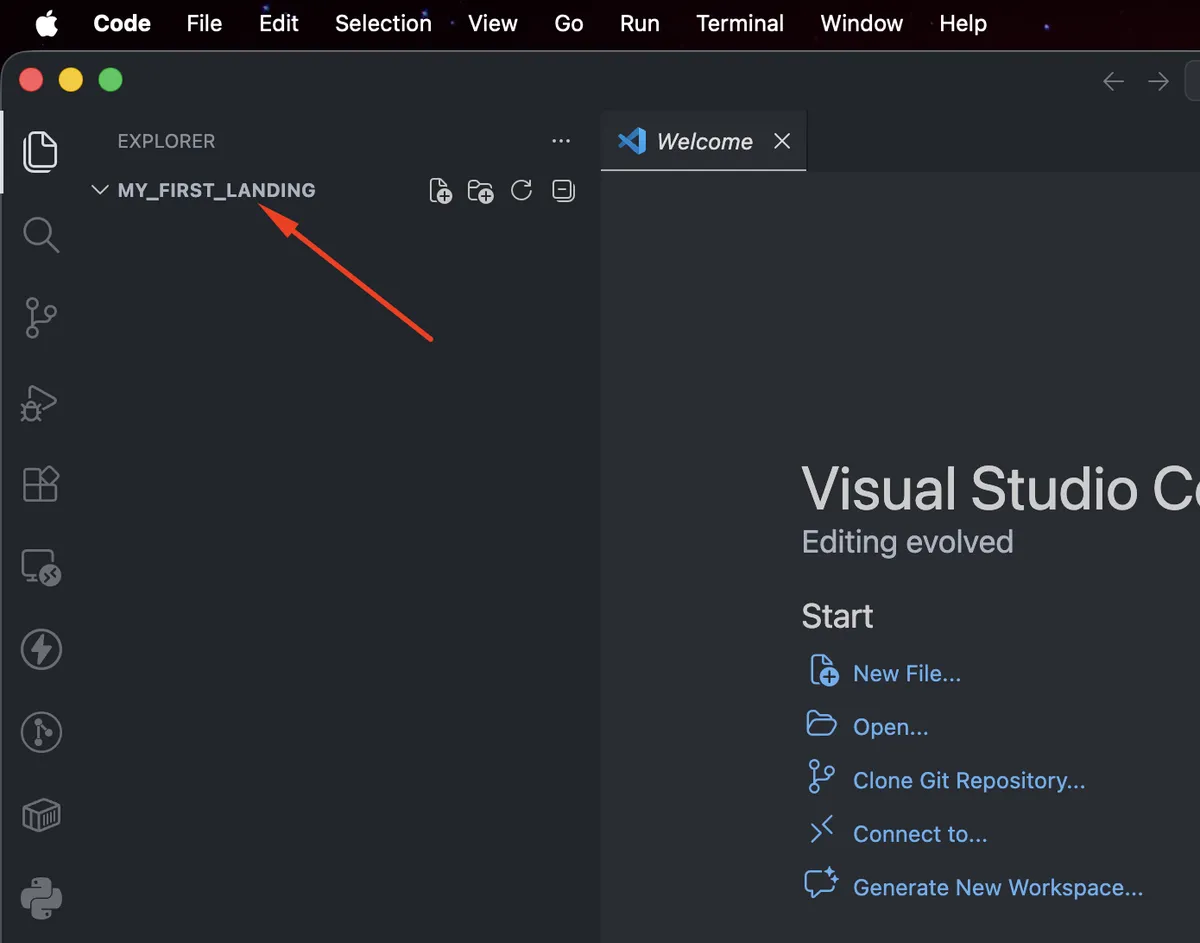Open Explorer views and more actions menu
Screen dimensions: 1200x943
[561, 141]
